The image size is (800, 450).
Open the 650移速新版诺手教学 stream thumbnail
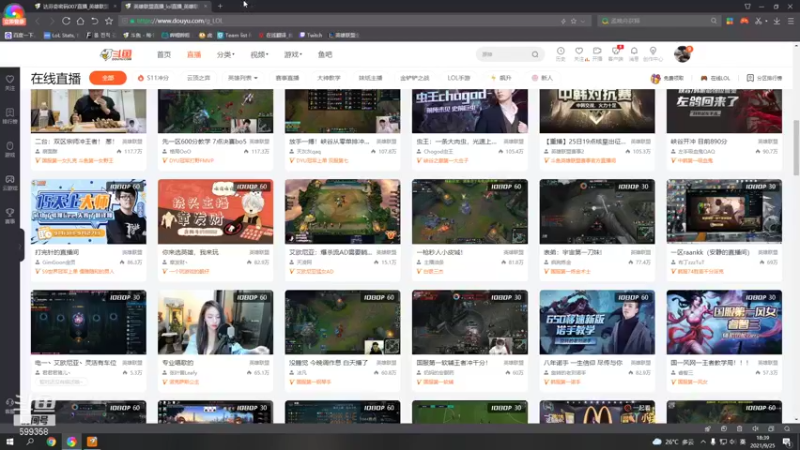[x=597, y=322]
